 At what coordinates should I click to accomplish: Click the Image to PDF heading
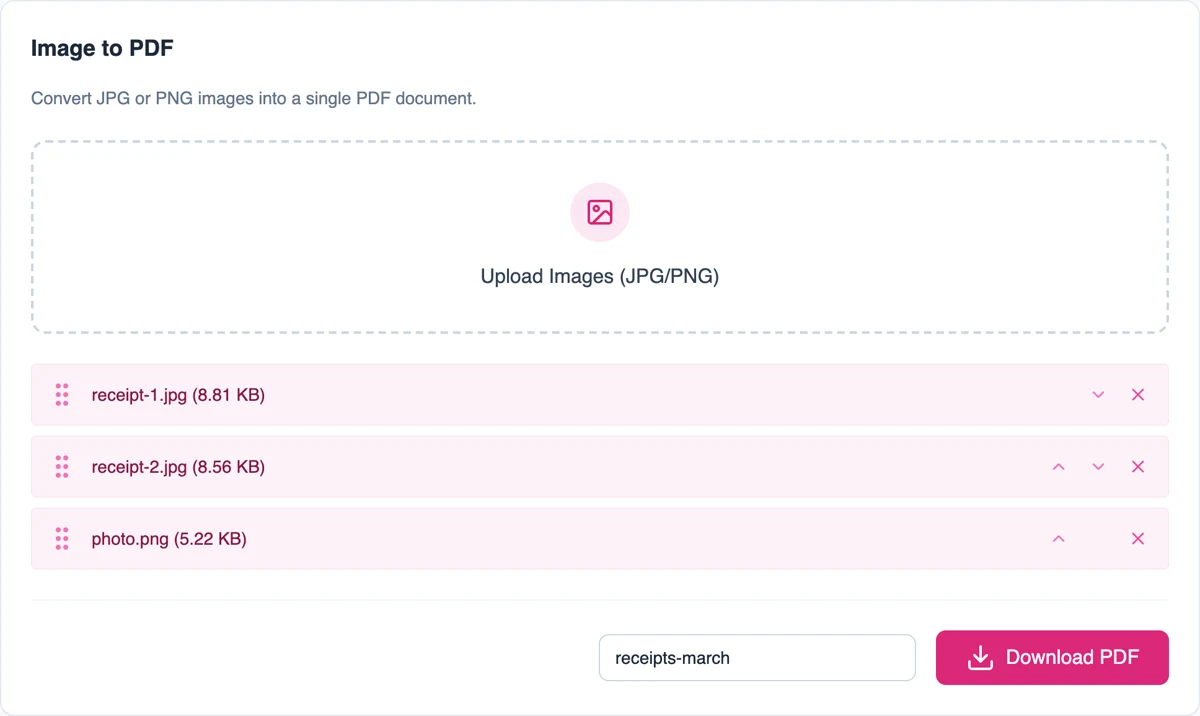[103, 48]
